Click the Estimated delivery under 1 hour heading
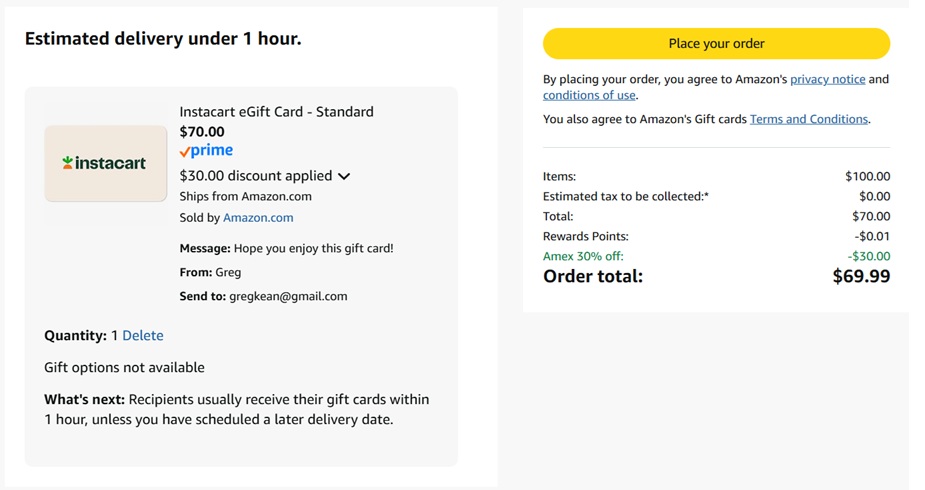 (163, 39)
